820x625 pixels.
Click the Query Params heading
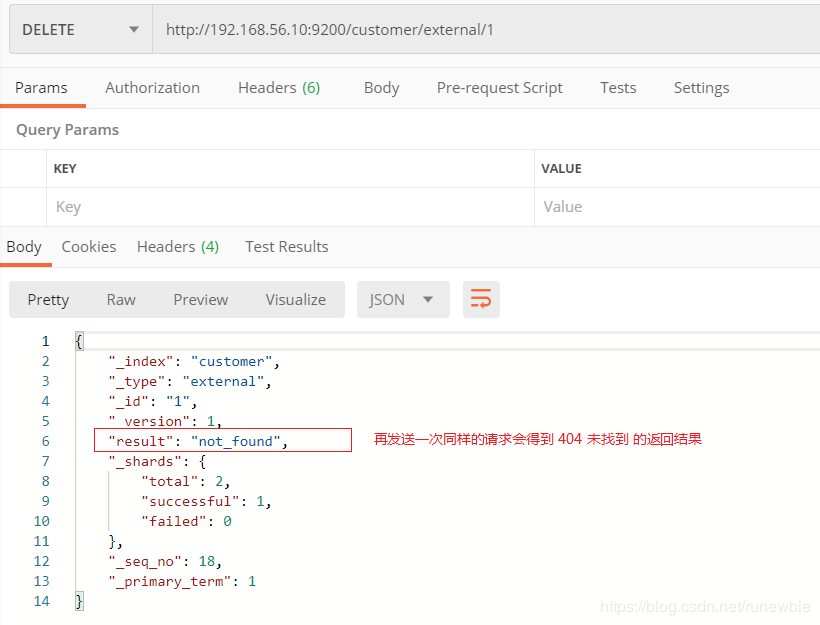click(67, 130)
